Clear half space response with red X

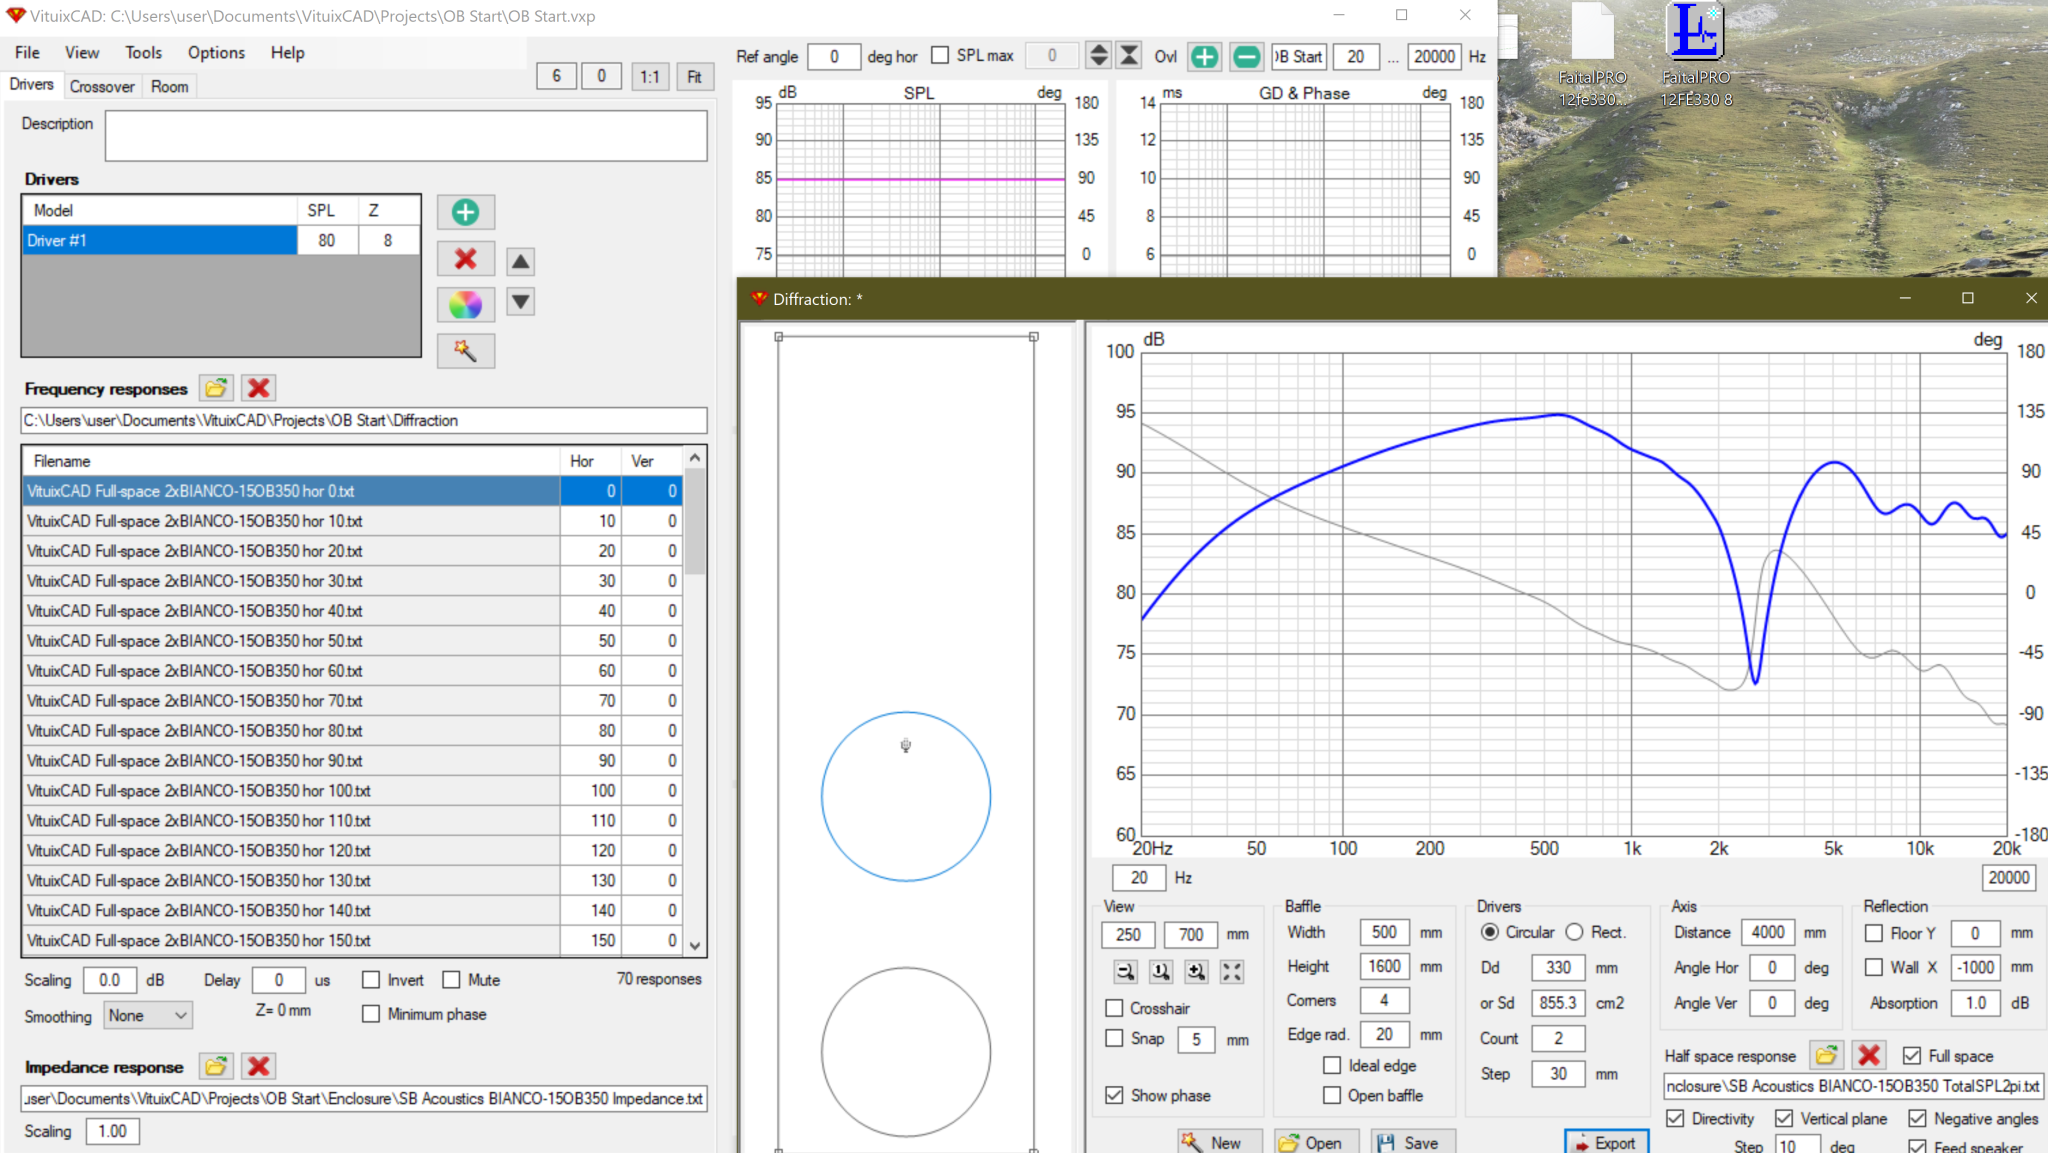pyautogui.click(x=1868, y=1055)
